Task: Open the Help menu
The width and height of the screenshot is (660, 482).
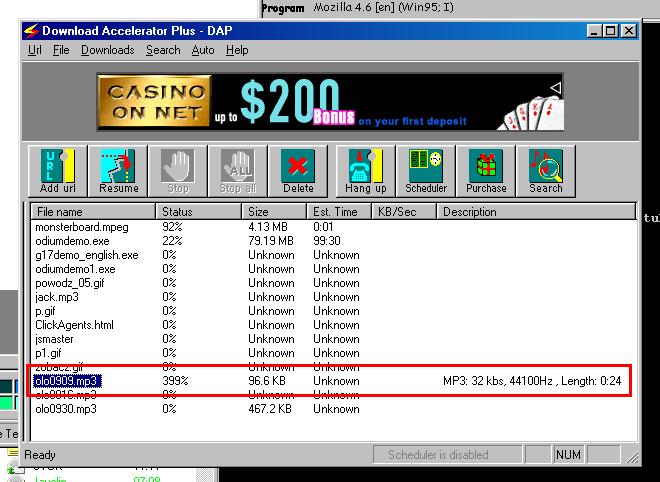Action: [237, 50]
